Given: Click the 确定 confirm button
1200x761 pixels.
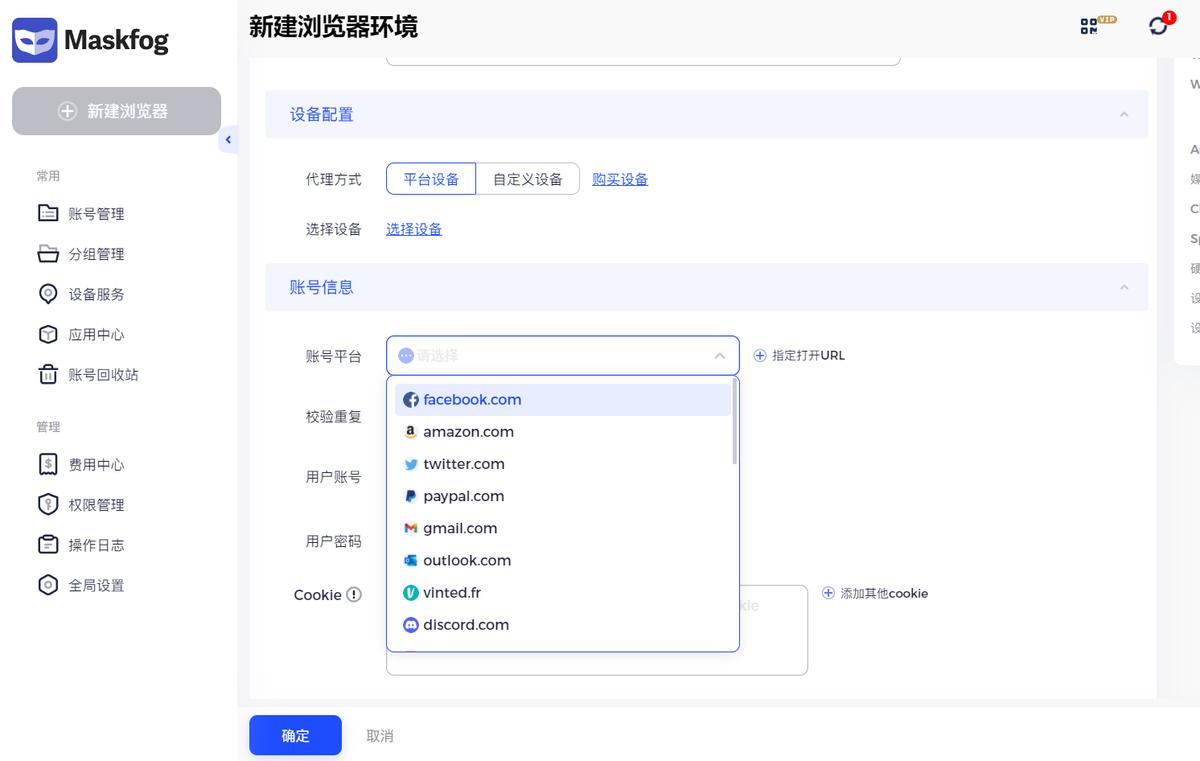Looking at the screenshot, I should tap(295, 735).
